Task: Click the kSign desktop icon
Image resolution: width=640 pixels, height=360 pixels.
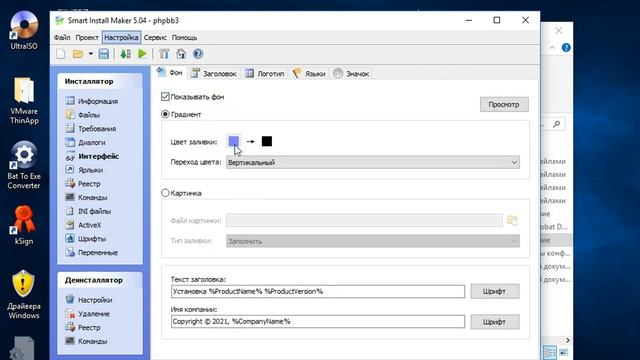Action: [x=24, y=225]
